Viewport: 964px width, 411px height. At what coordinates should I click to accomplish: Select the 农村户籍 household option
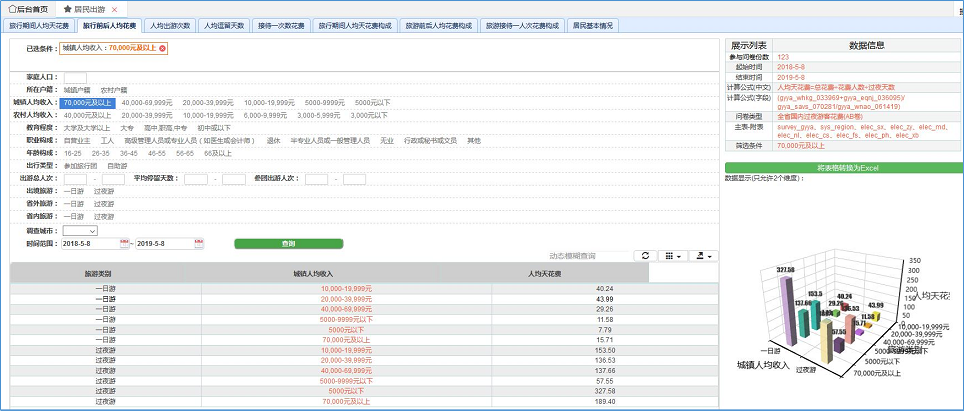(x=114, y=89)
